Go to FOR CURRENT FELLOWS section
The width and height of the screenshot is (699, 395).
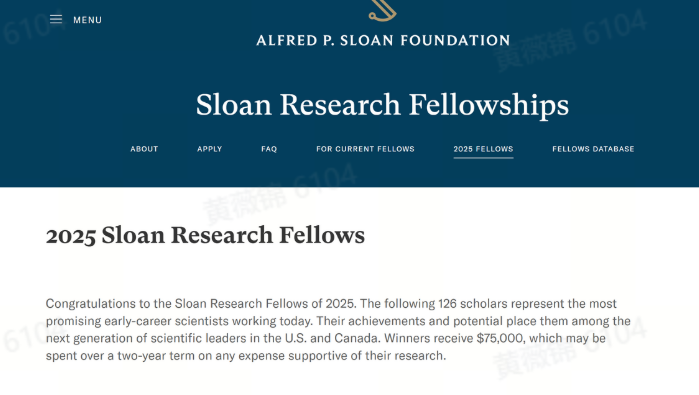coord(365,149)
